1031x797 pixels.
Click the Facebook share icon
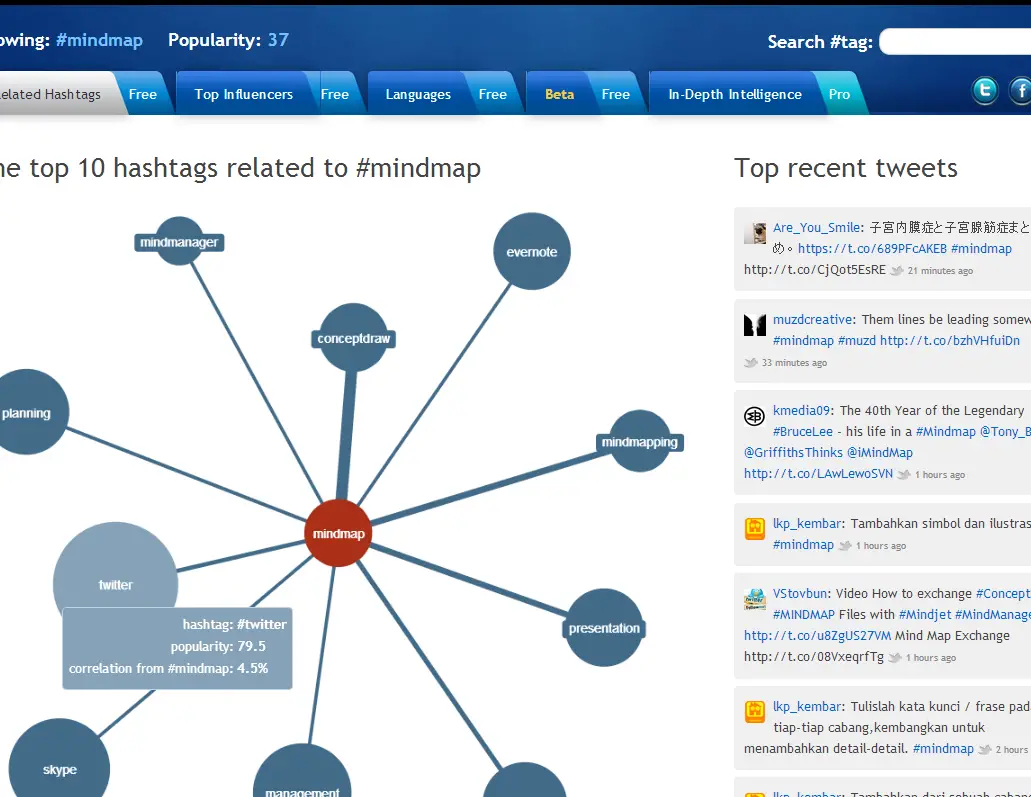(1020, 90)
